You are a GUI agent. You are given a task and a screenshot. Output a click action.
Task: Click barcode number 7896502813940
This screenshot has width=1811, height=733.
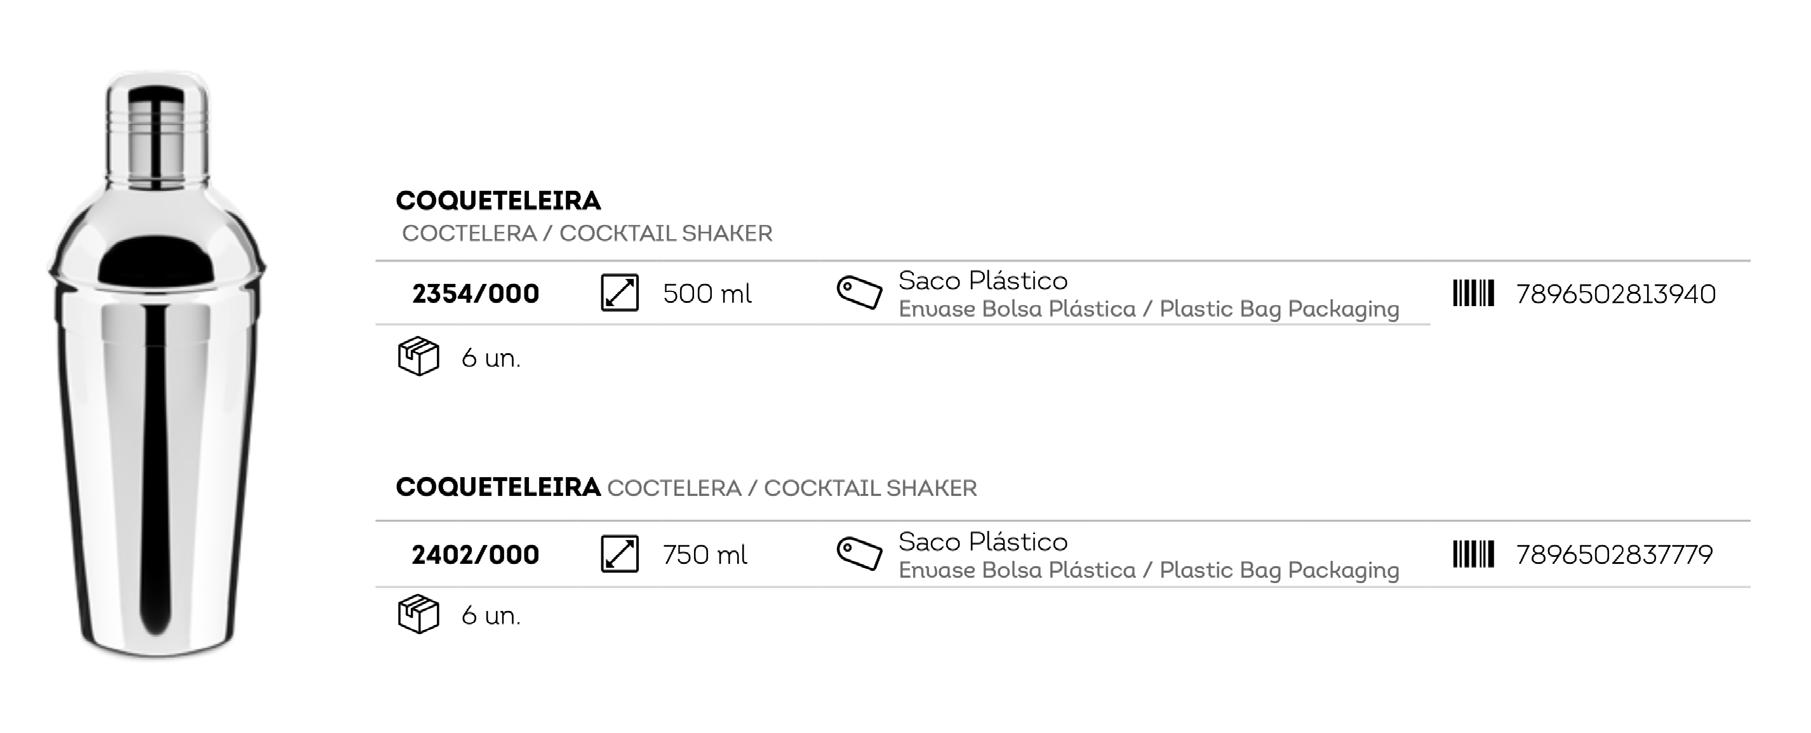click(x=1615, y=294)
